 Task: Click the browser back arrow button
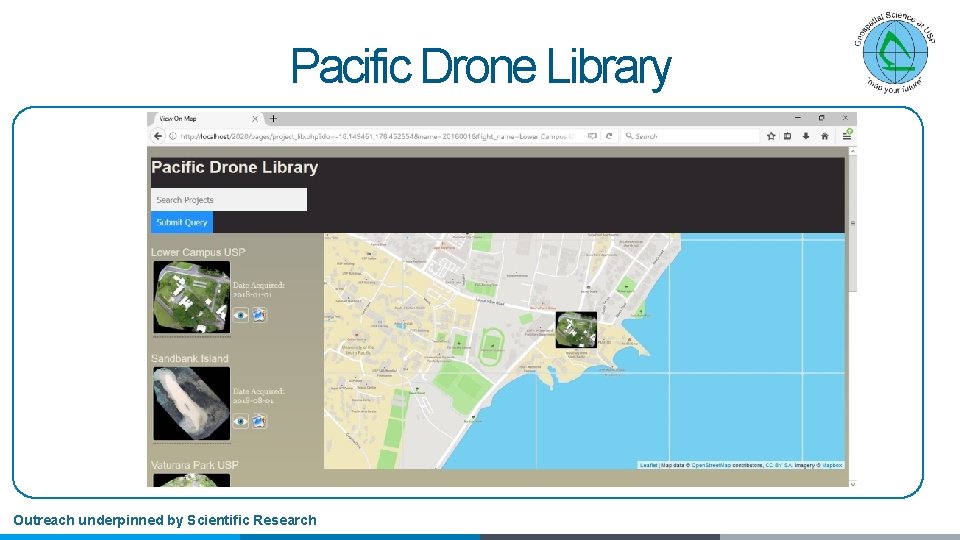[158, 136]
